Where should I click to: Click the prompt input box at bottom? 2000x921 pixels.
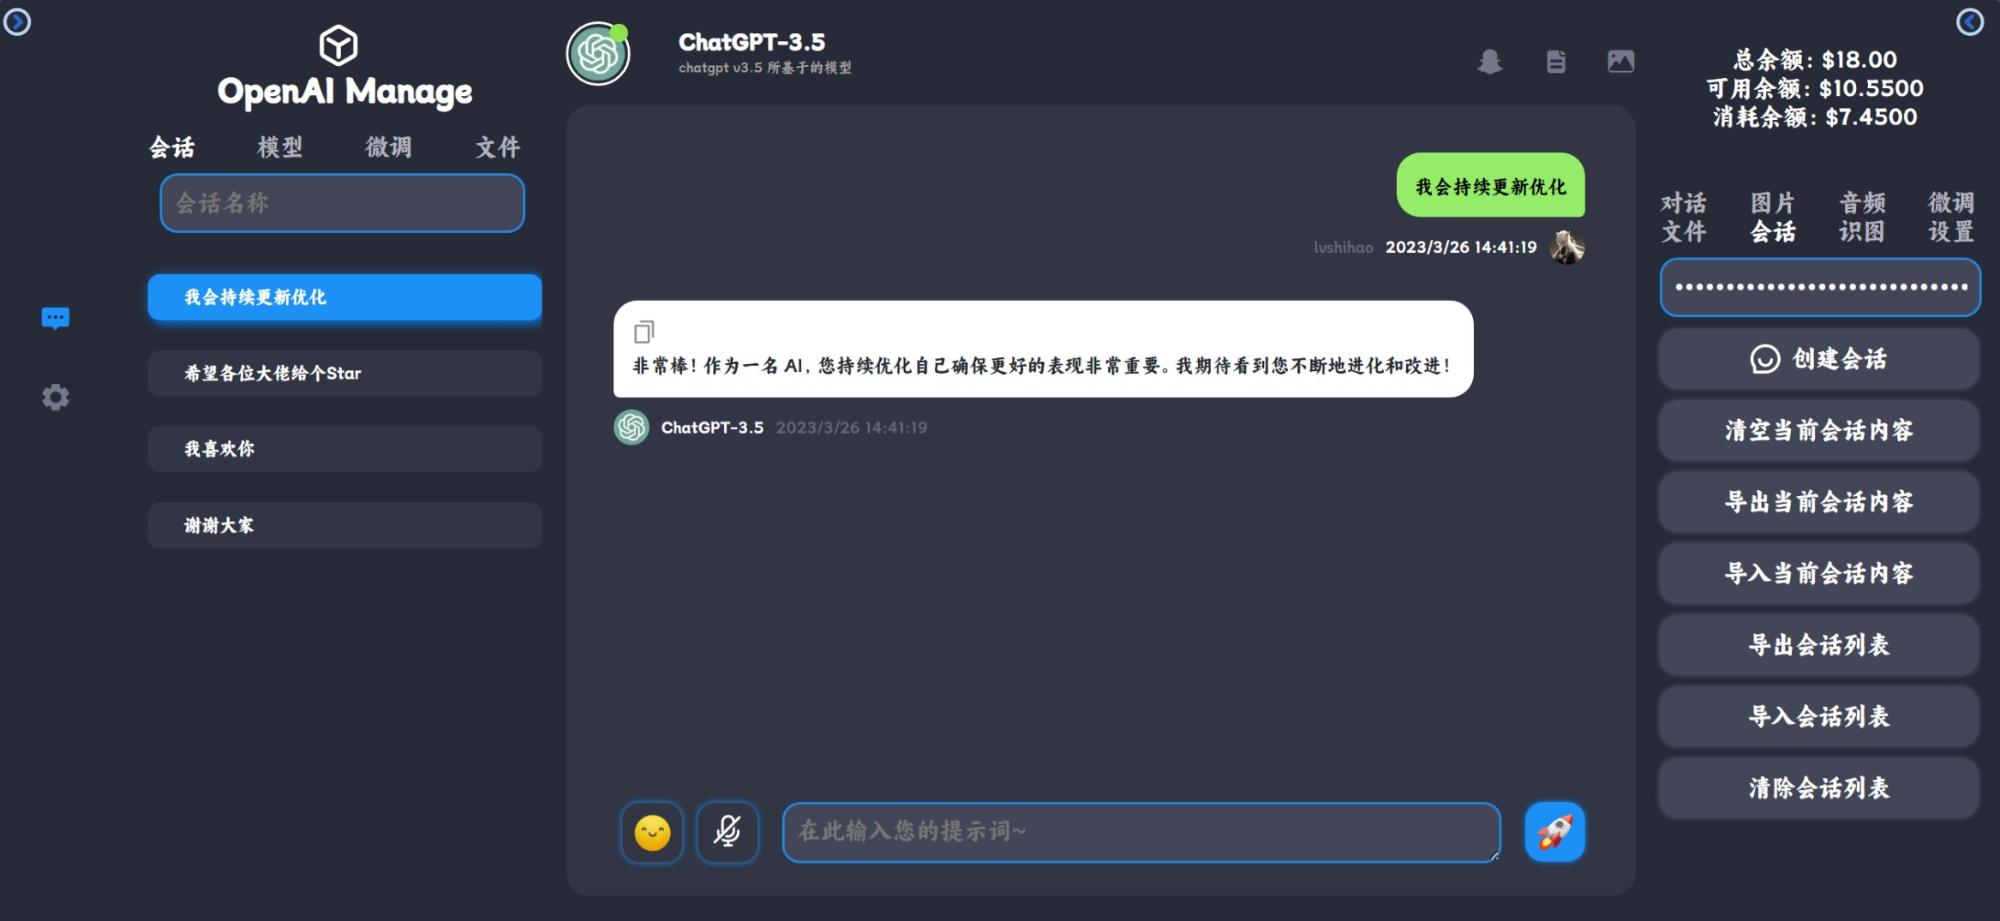point(1141,831)
